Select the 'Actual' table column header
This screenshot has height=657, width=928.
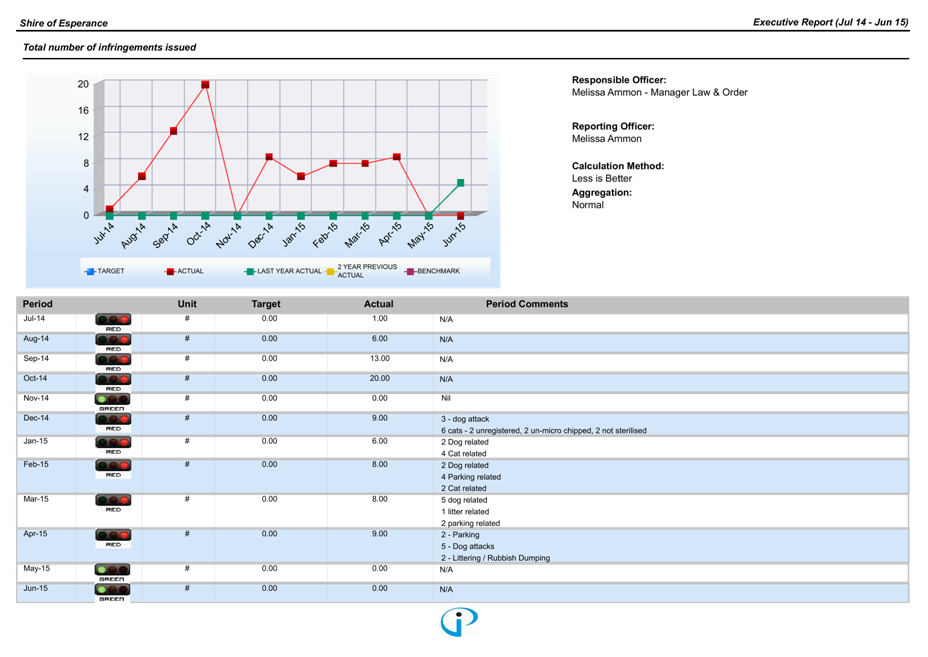point(379,304)
